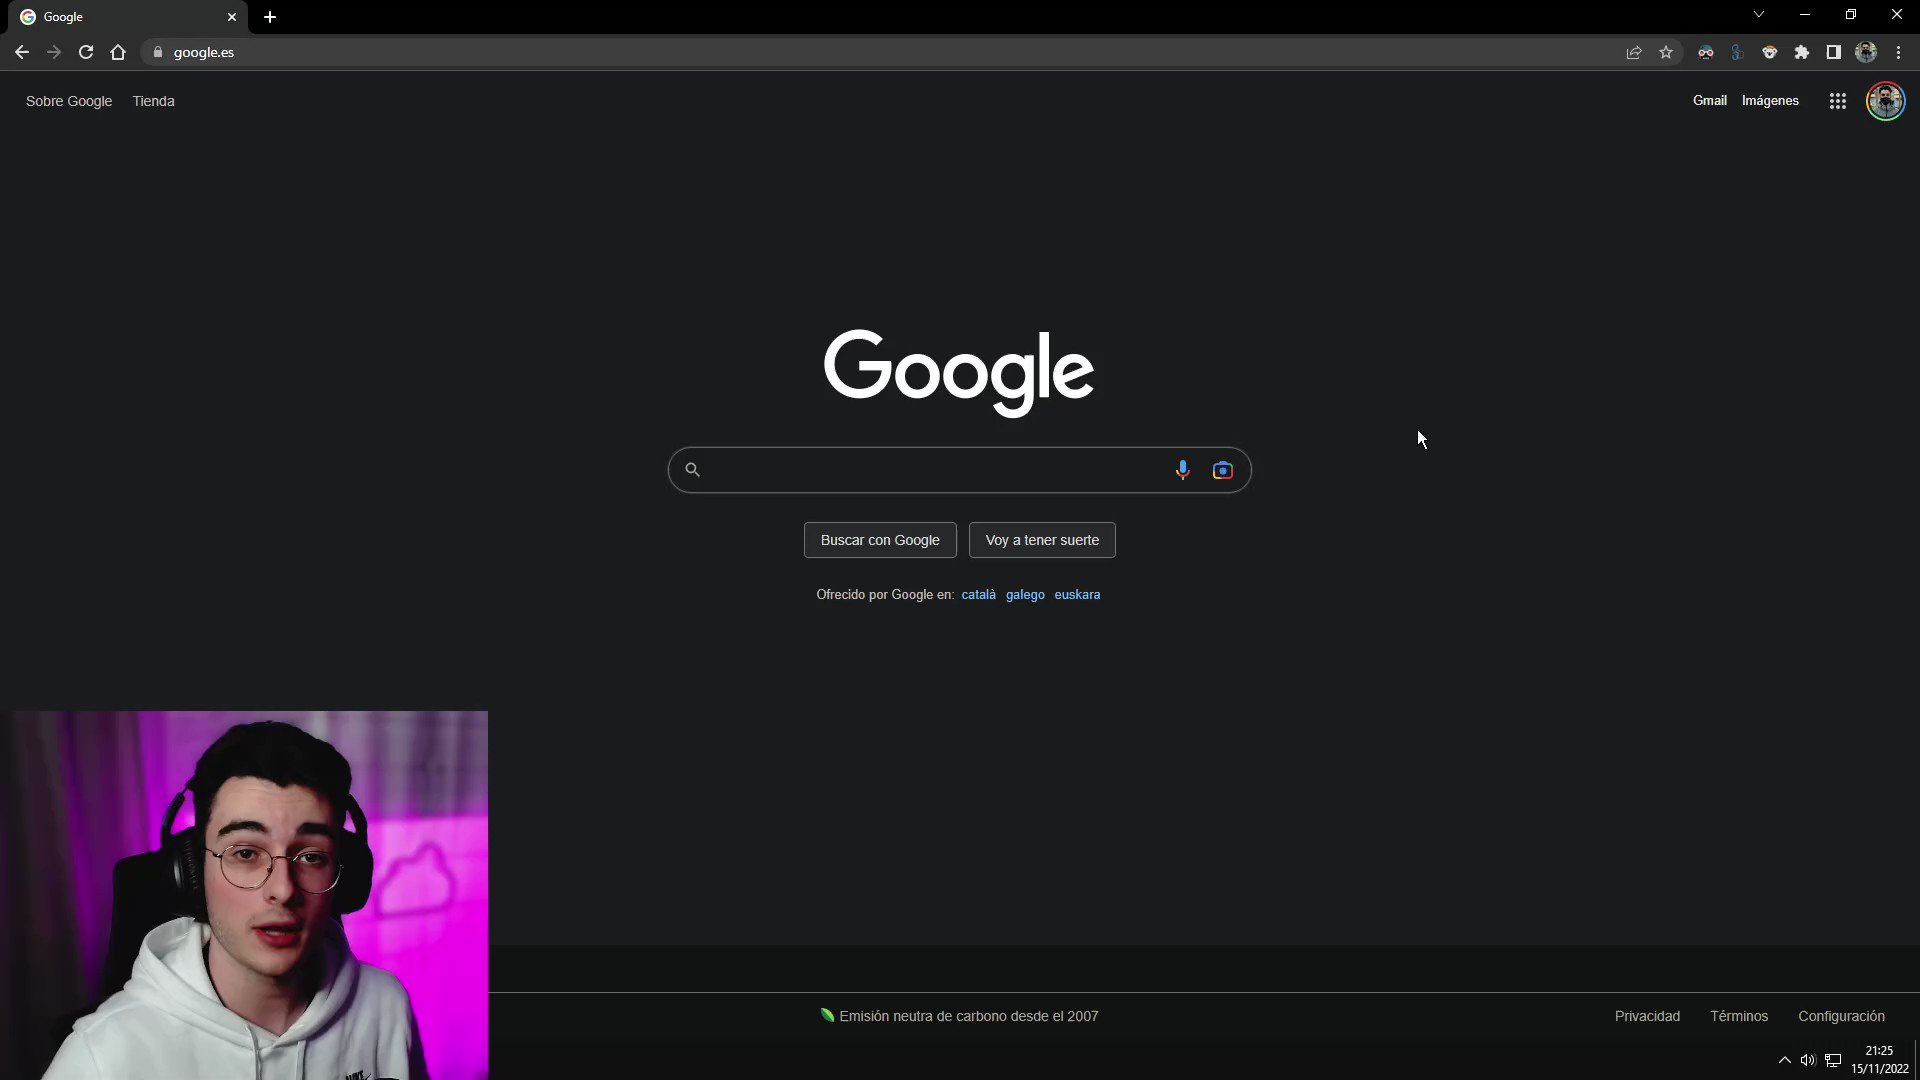Open the Tienda link
Image resolution: width=1920 pixels, height=1080 pixels.
[153, 101]
